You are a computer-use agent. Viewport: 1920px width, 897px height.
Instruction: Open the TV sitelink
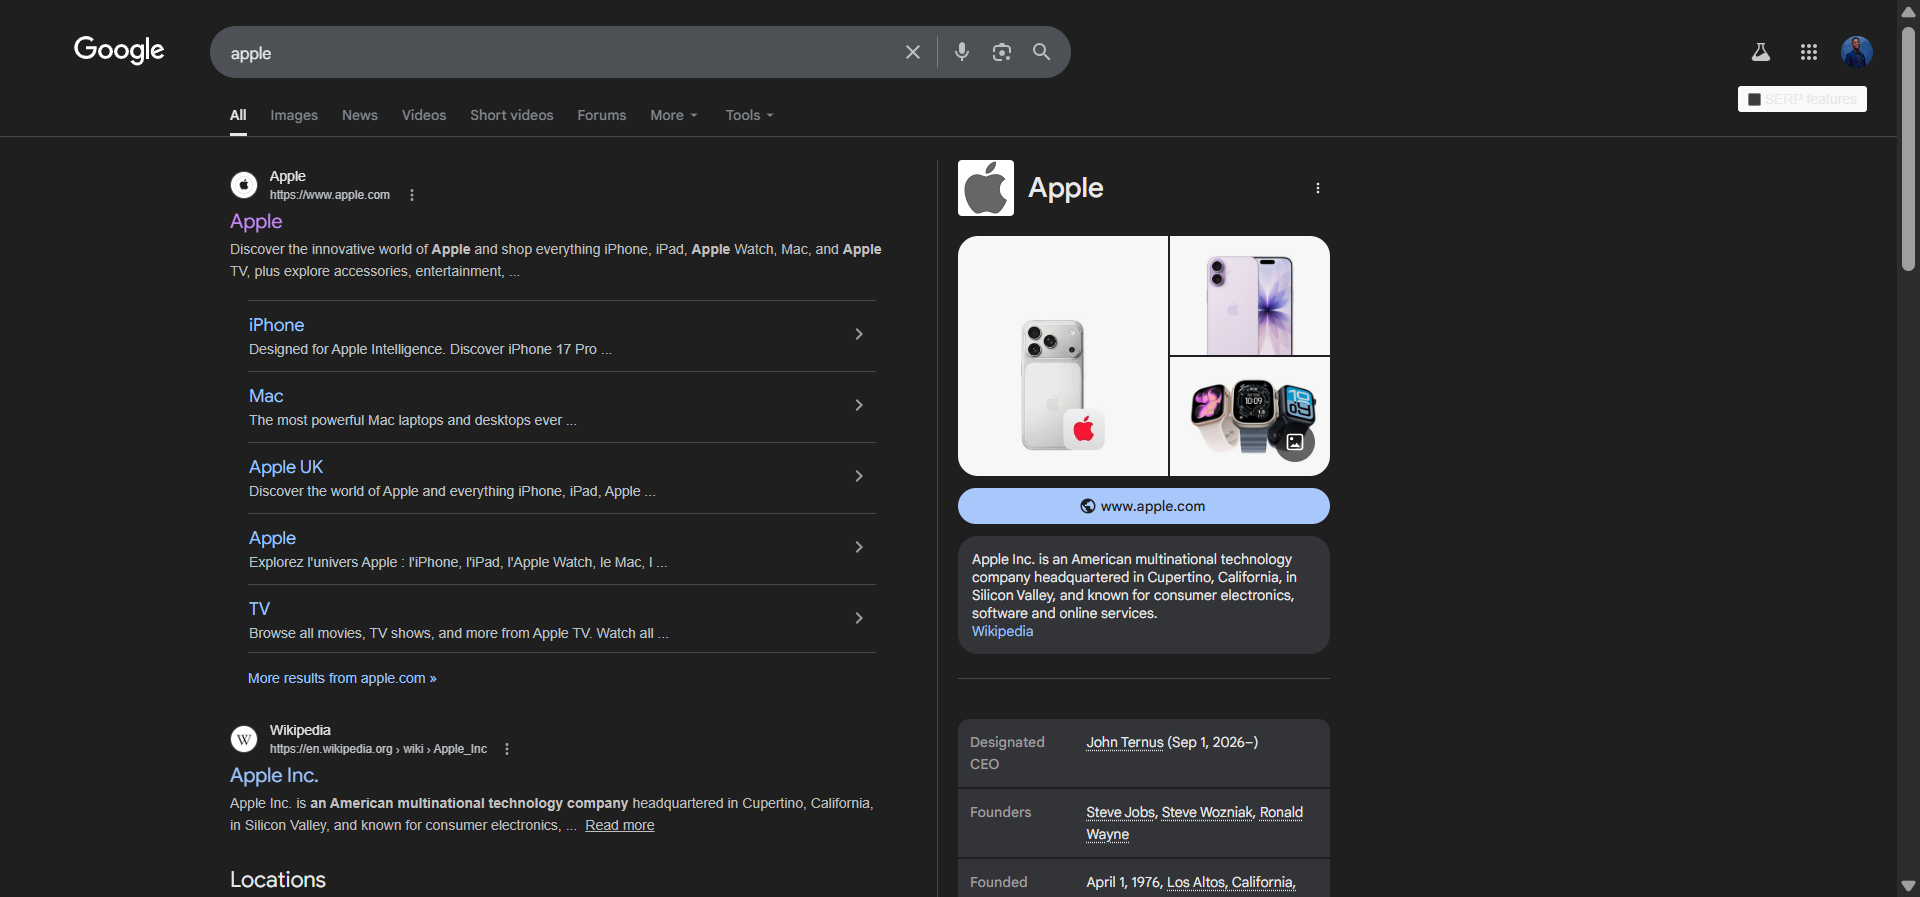[x=259, y=609]
